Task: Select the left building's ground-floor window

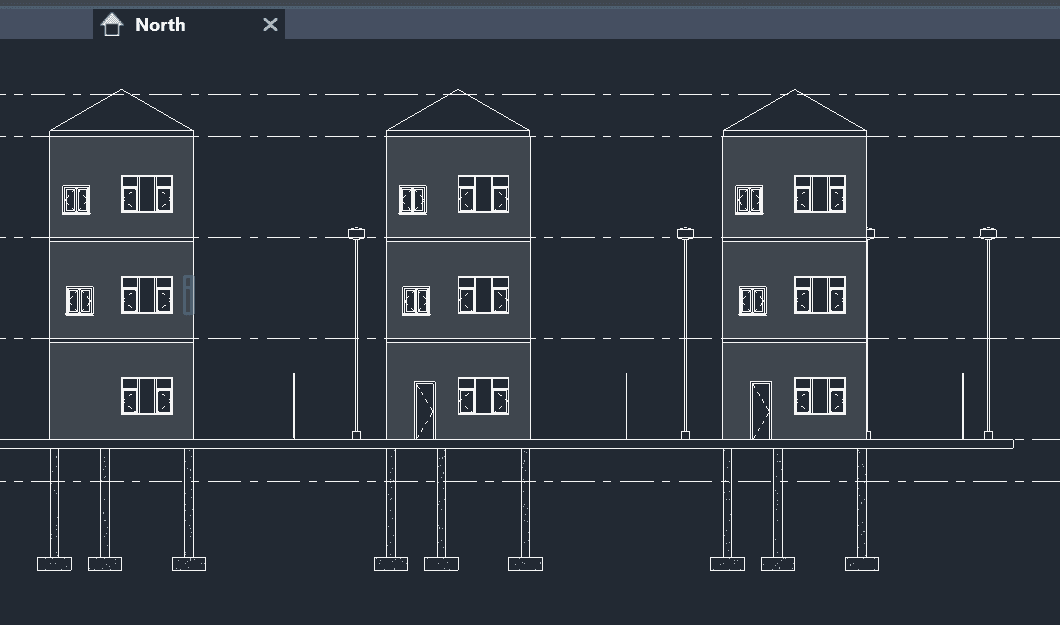Action: coord(147,396)
